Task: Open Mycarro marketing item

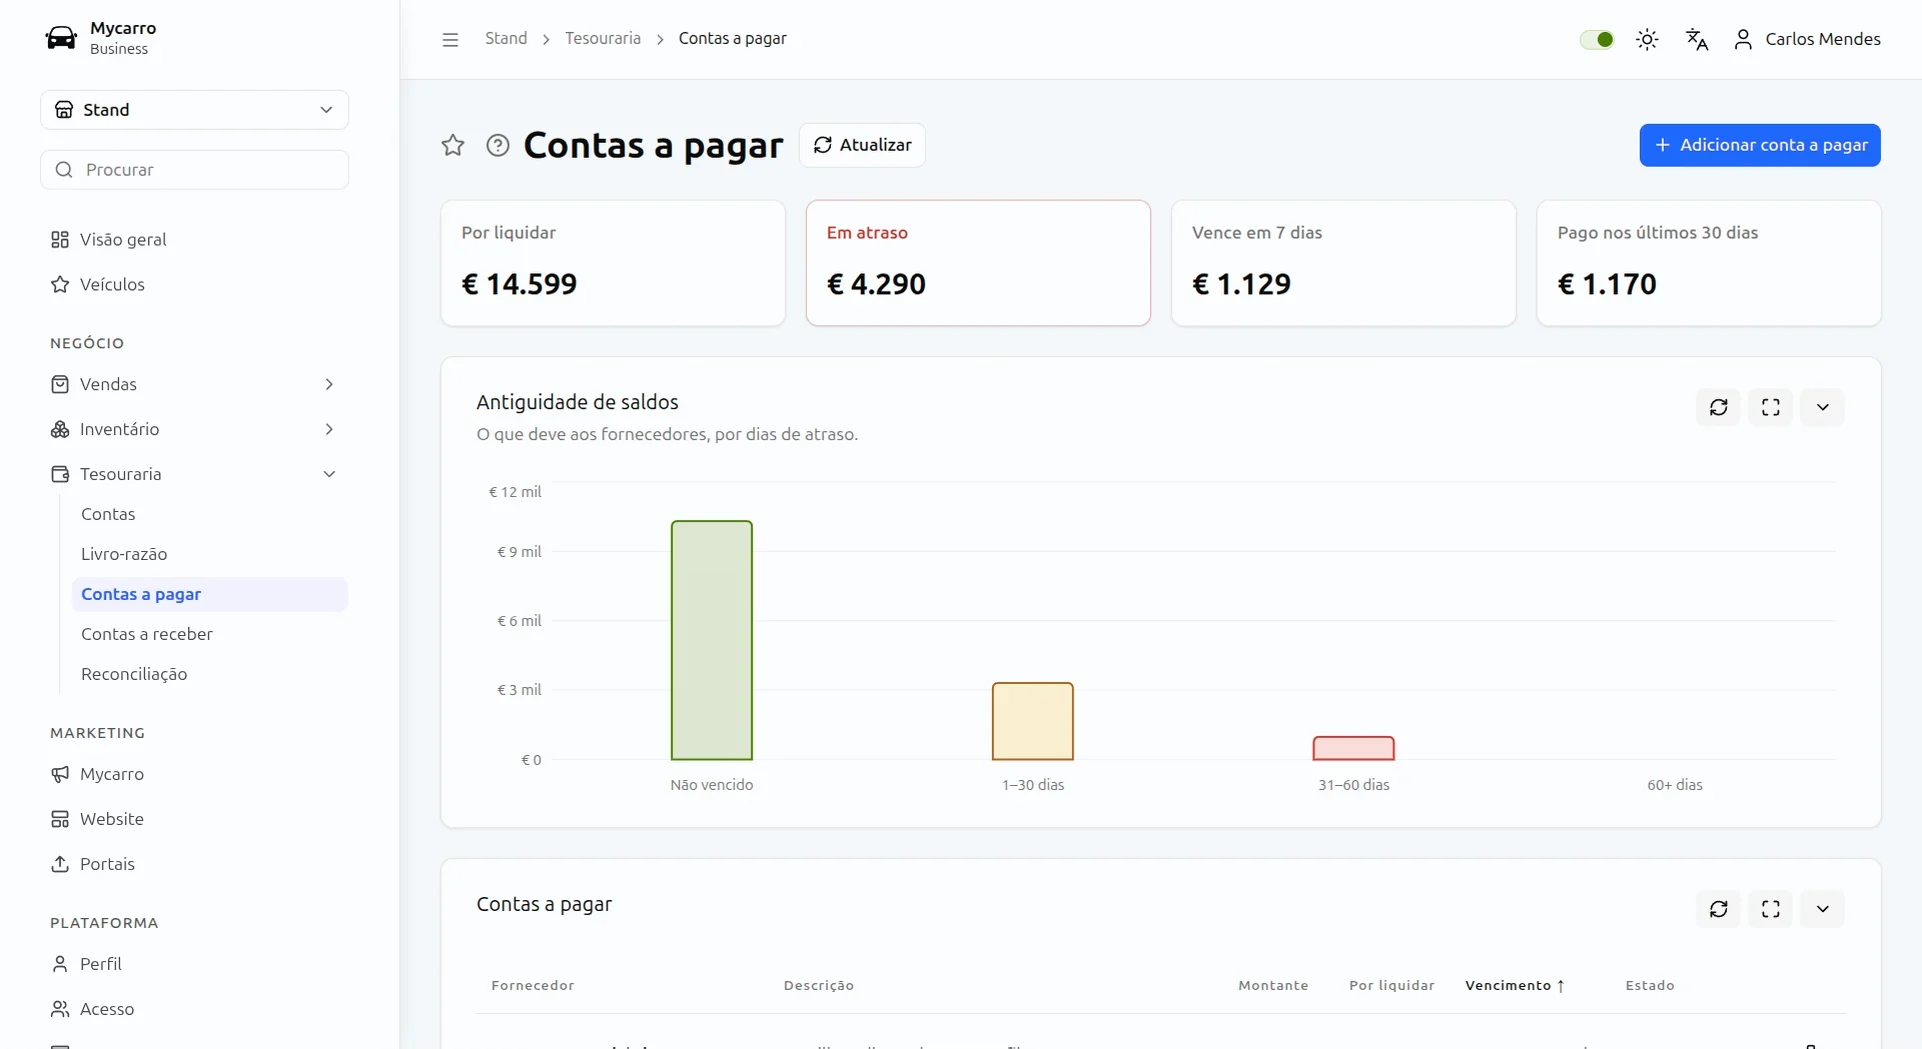Action: click(x=195, y=774)
